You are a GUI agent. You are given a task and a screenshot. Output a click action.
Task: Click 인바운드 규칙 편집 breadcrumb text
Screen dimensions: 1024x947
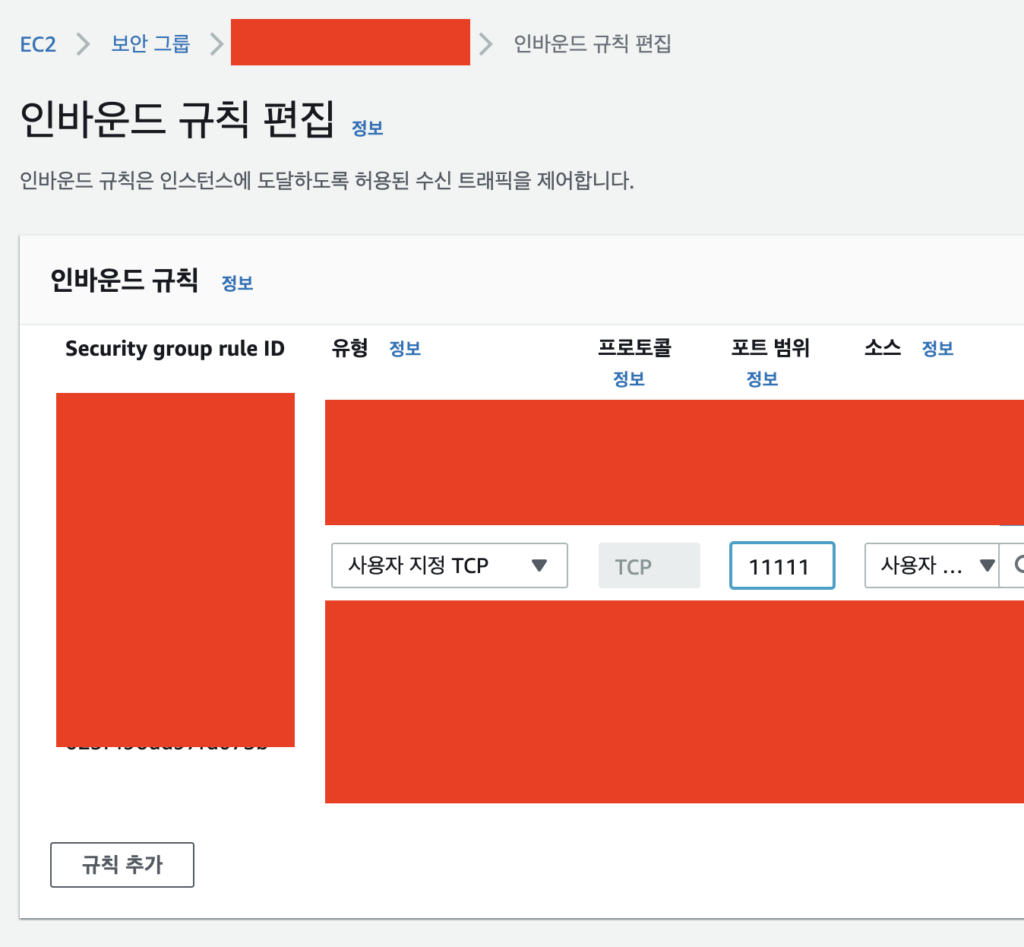tap(592, 44)
